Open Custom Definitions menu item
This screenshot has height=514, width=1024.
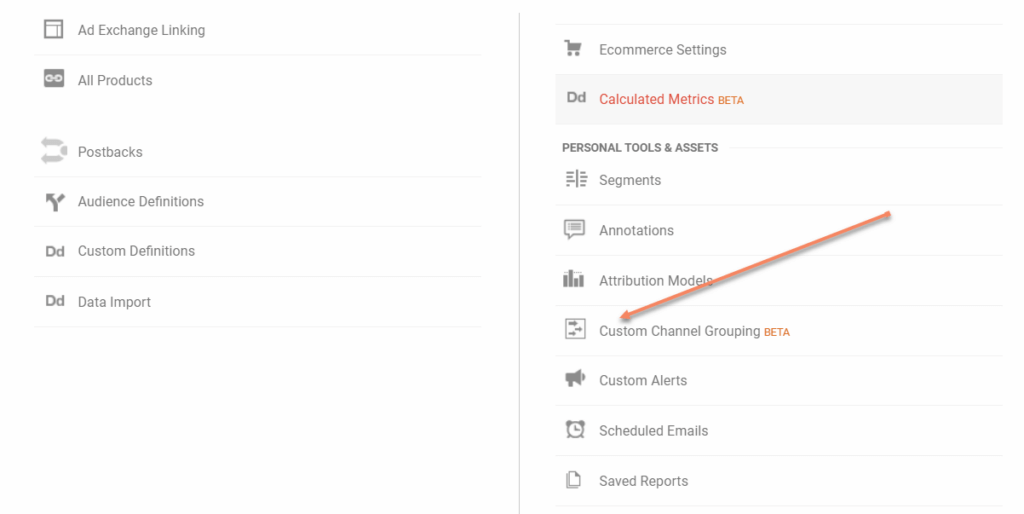pos(136,251)
